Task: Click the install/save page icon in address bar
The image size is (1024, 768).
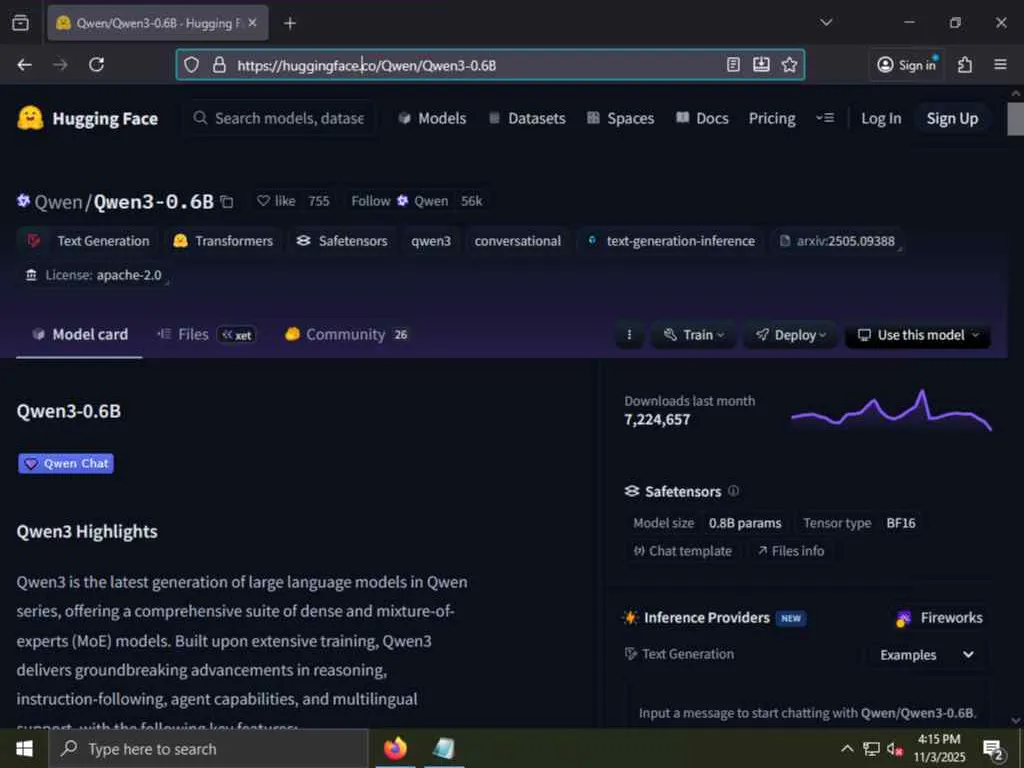Action: coord(761,65)
